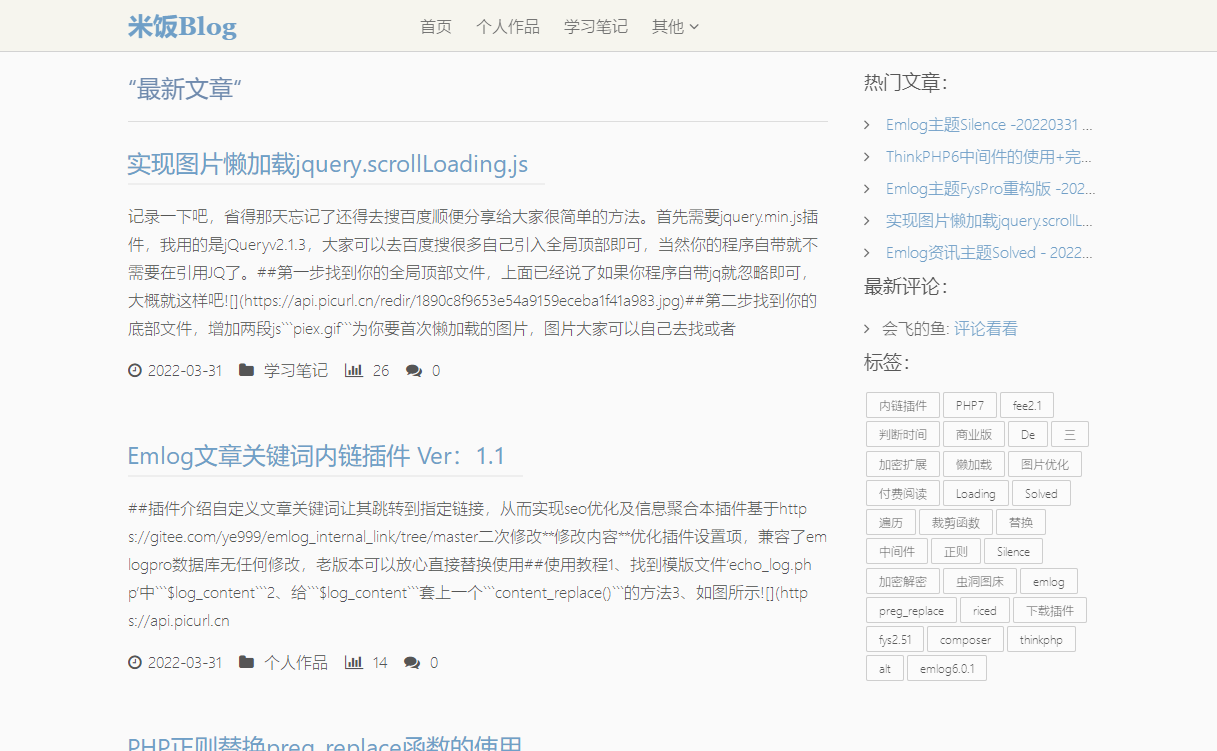Select the PHP7 tag

(969, 406)
